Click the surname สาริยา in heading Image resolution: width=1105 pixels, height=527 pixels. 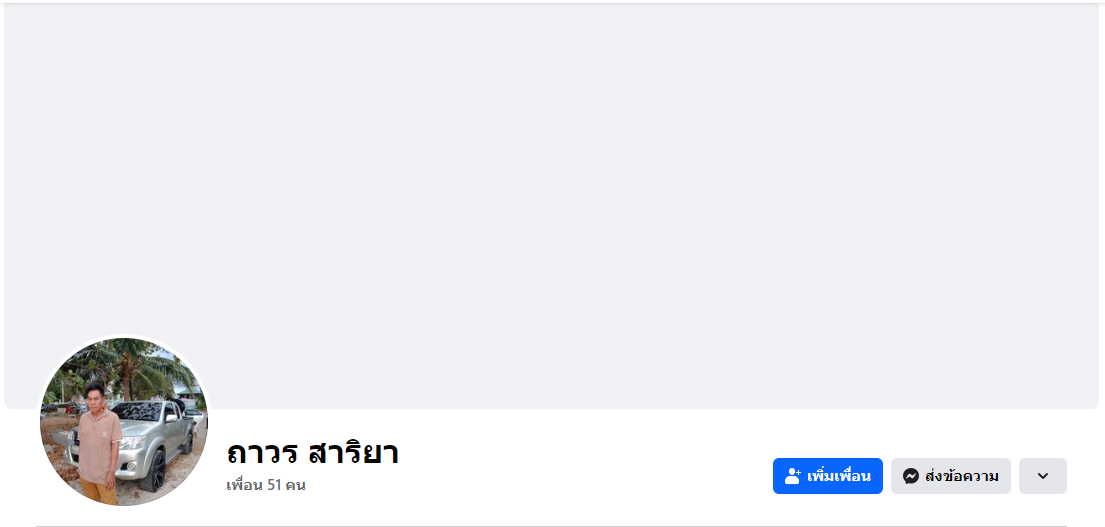click(354, 453)
